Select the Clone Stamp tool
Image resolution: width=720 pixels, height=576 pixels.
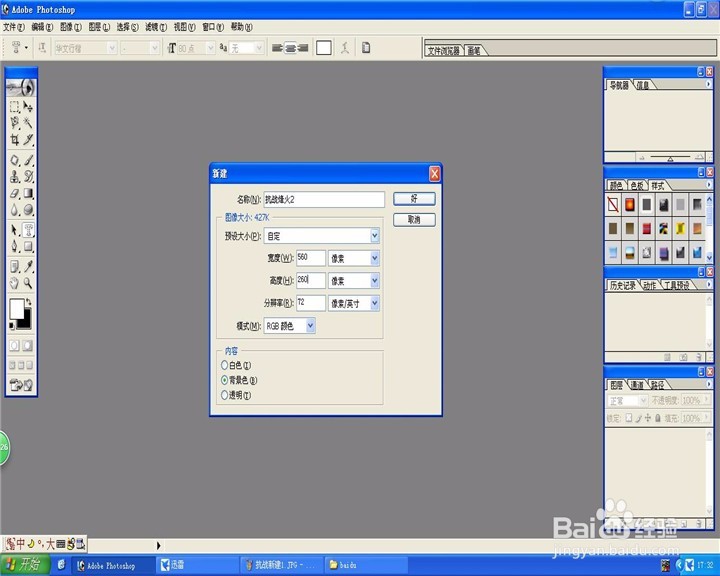(x=15, y=176)
